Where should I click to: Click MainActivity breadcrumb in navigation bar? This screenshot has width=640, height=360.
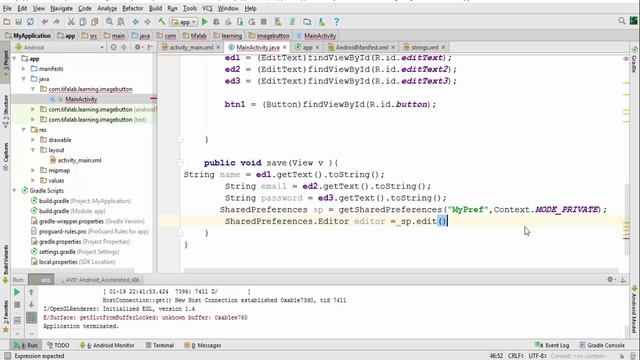(316, 36)
